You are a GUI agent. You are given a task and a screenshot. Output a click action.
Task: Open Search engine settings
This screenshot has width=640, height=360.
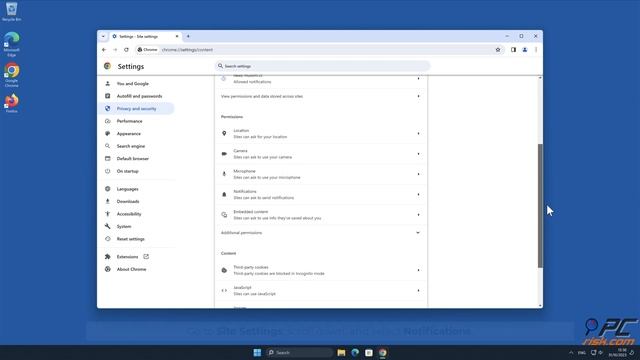pyautogui.click(x=131, y=146)
